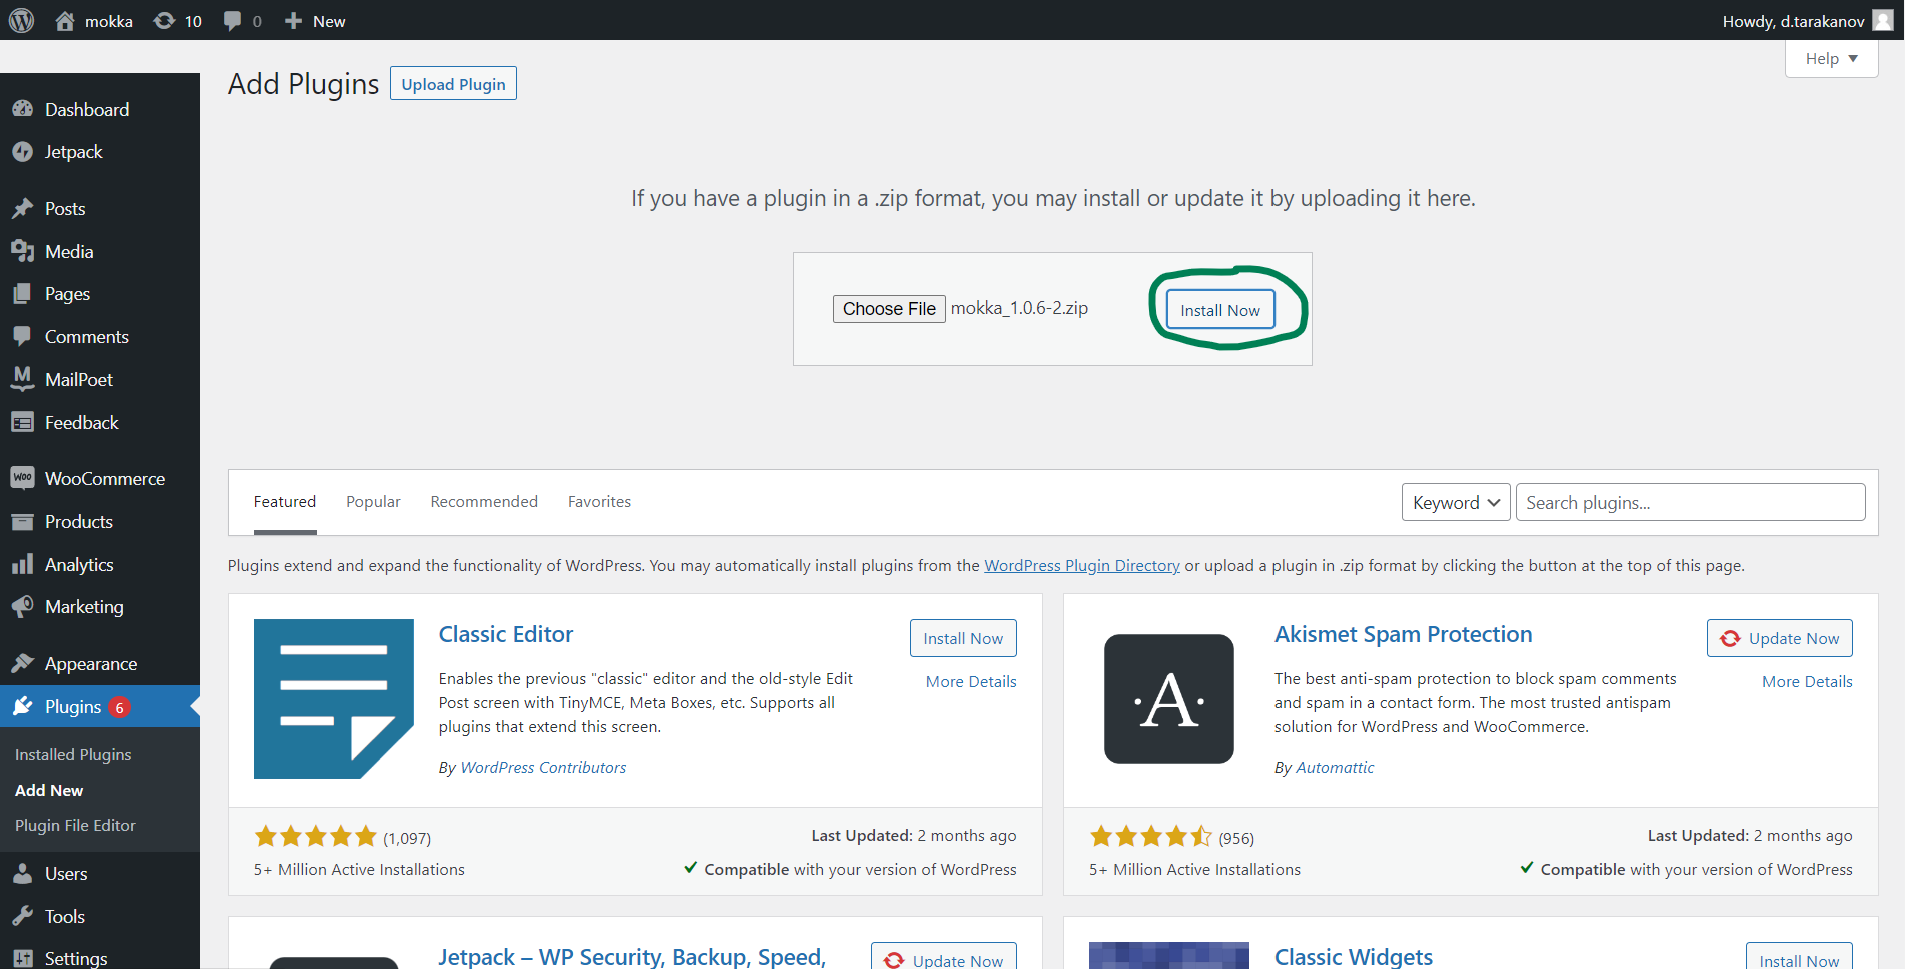The image size is (1905, 969).
Task: Switch to the Popular tab
Action: coord(373,502)
